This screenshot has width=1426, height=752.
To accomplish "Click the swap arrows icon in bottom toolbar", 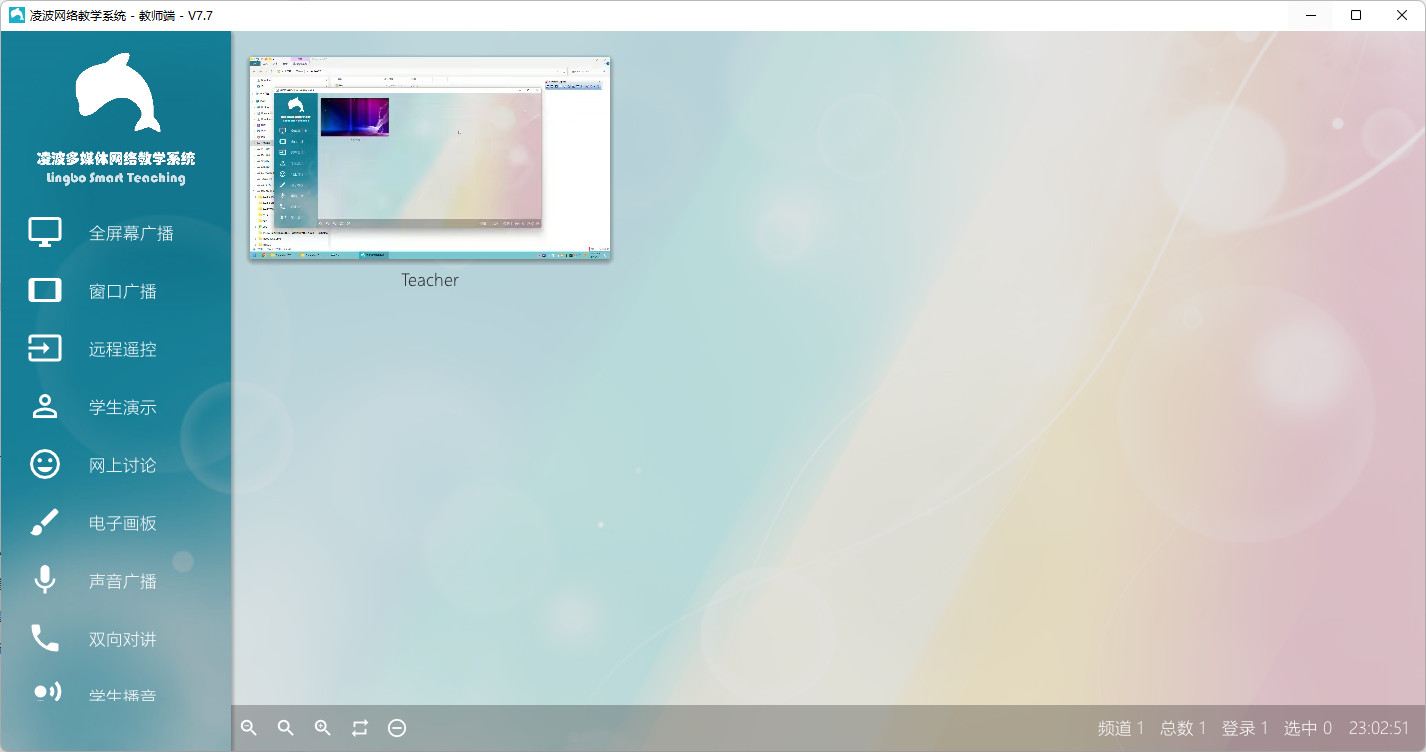I will point(360,728).
